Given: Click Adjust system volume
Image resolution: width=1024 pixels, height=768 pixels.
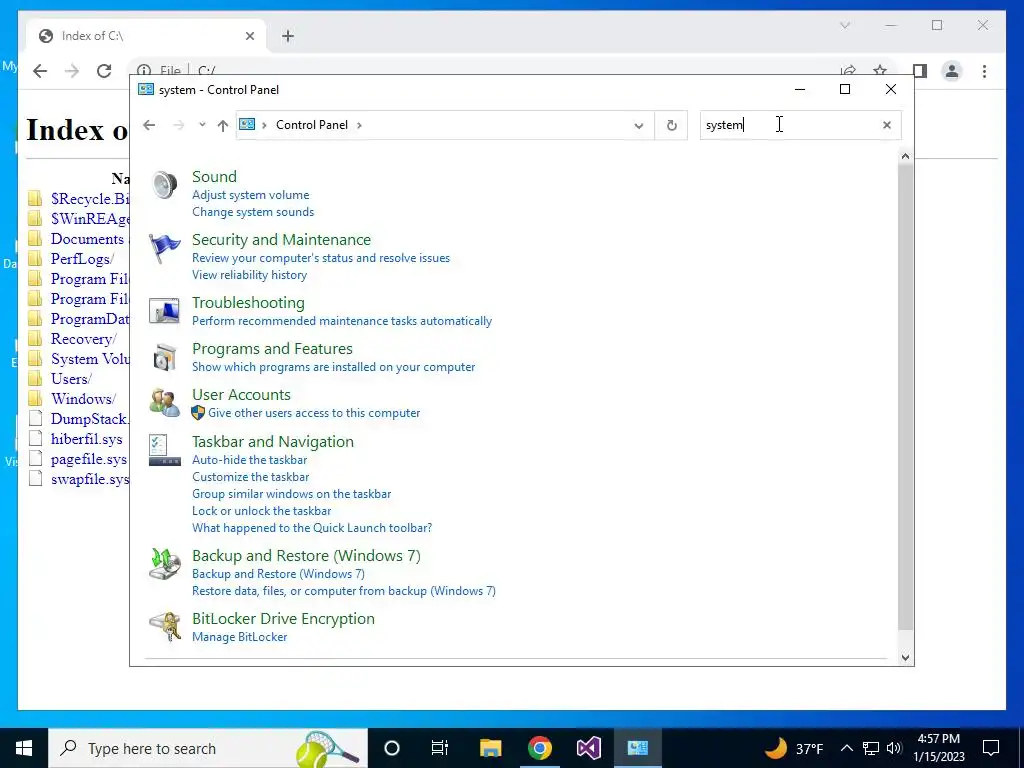Looking at the screenshot, I should (251, 195).
